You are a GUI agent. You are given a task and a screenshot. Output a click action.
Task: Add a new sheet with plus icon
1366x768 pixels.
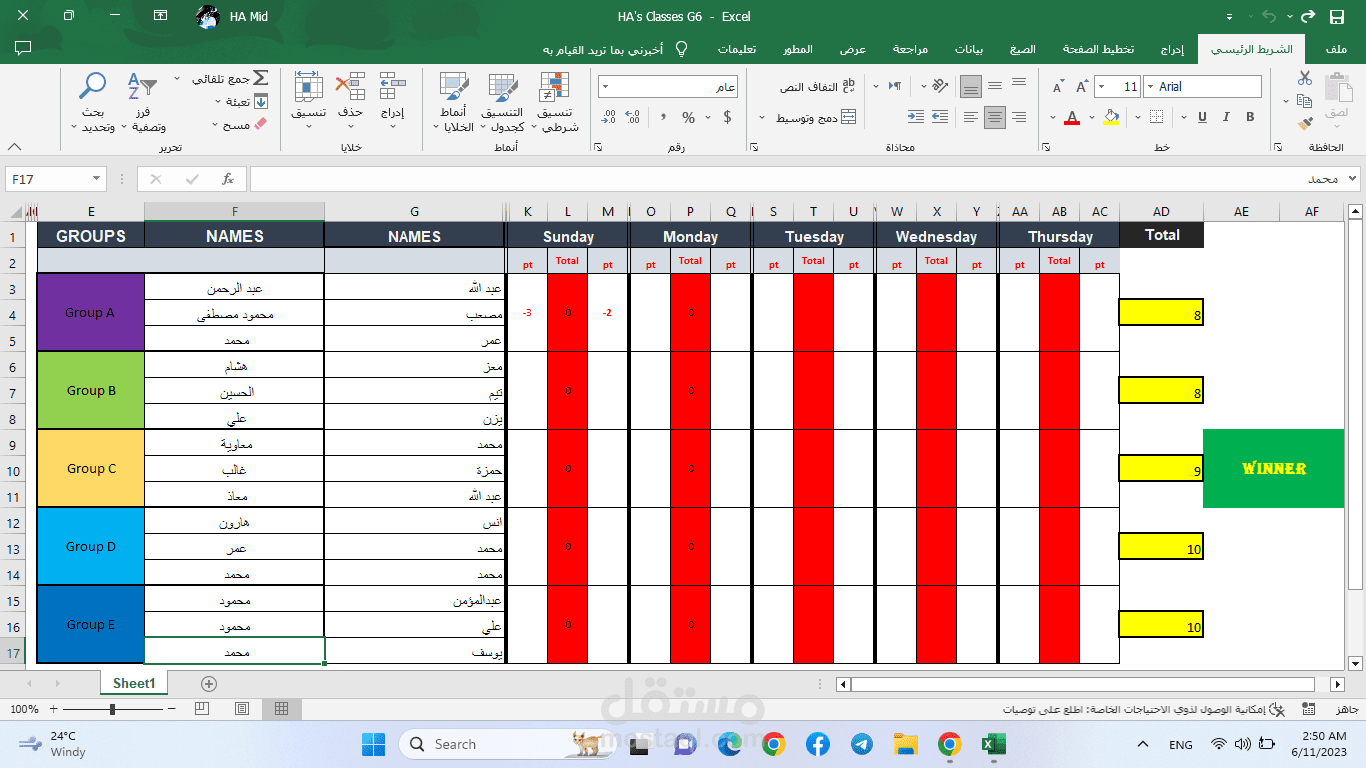point(209,684)
